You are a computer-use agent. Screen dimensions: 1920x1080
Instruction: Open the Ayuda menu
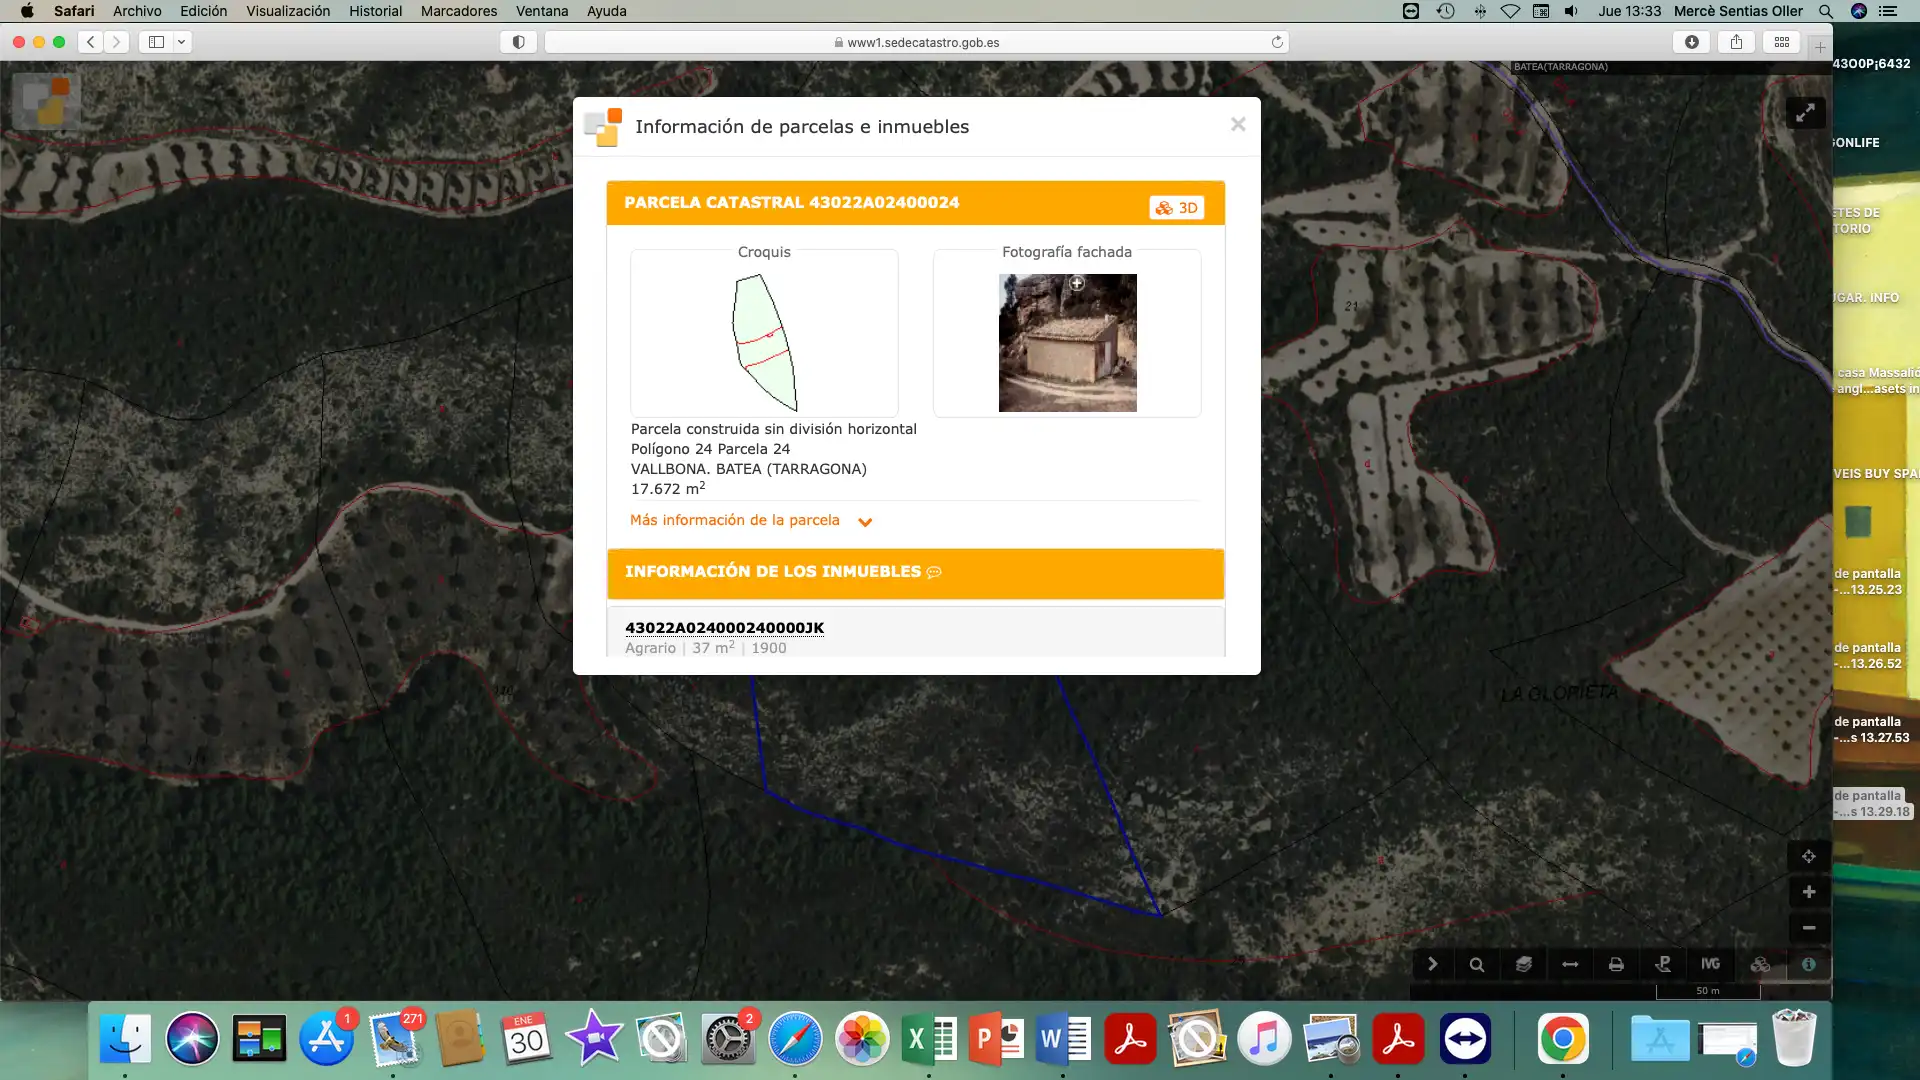pyautogui.click(x=607, y=11)
